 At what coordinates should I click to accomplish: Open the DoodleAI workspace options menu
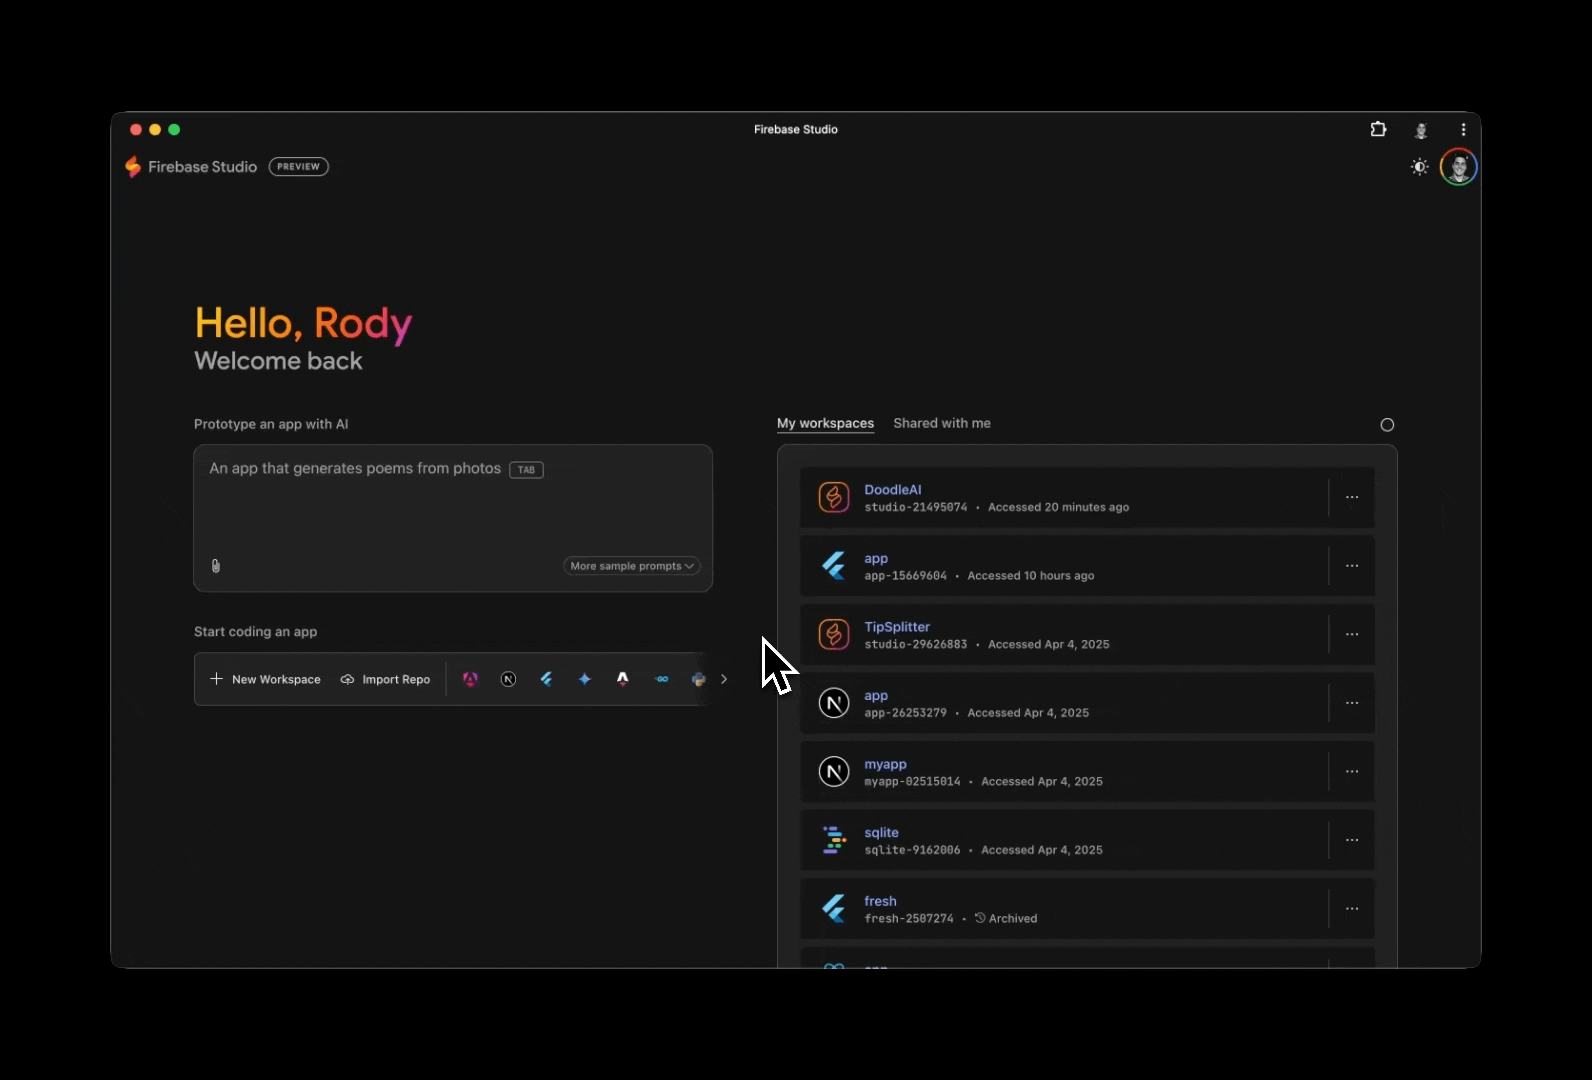tap(1352, 497)
